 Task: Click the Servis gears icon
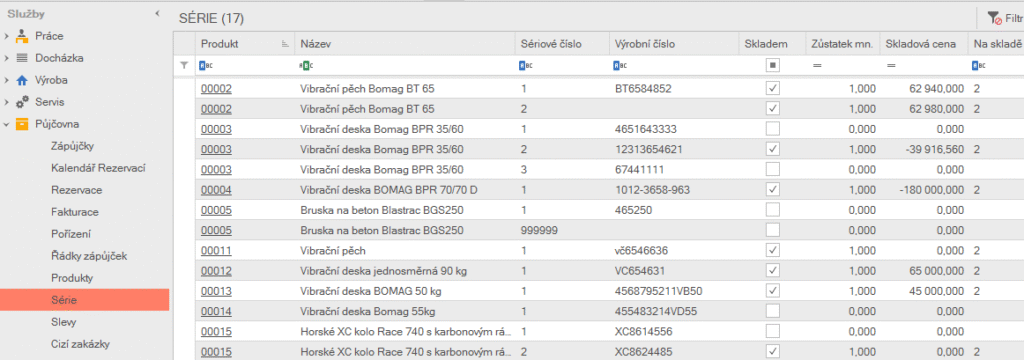(x=22, y=102)
